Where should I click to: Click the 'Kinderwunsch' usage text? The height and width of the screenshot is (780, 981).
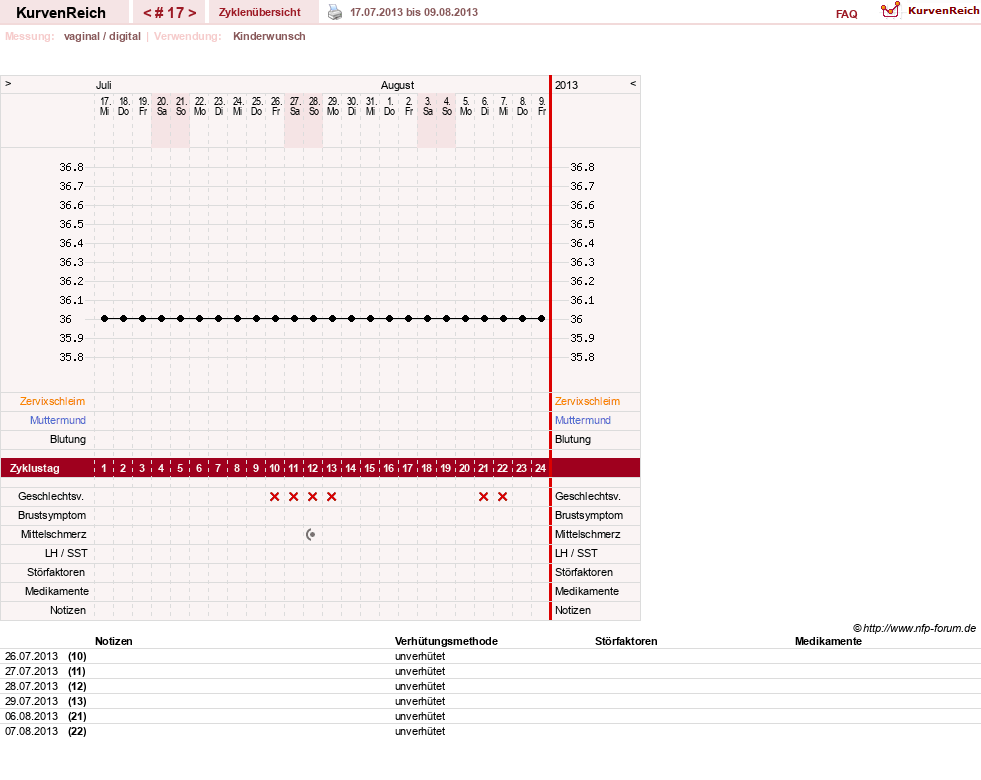269,36
